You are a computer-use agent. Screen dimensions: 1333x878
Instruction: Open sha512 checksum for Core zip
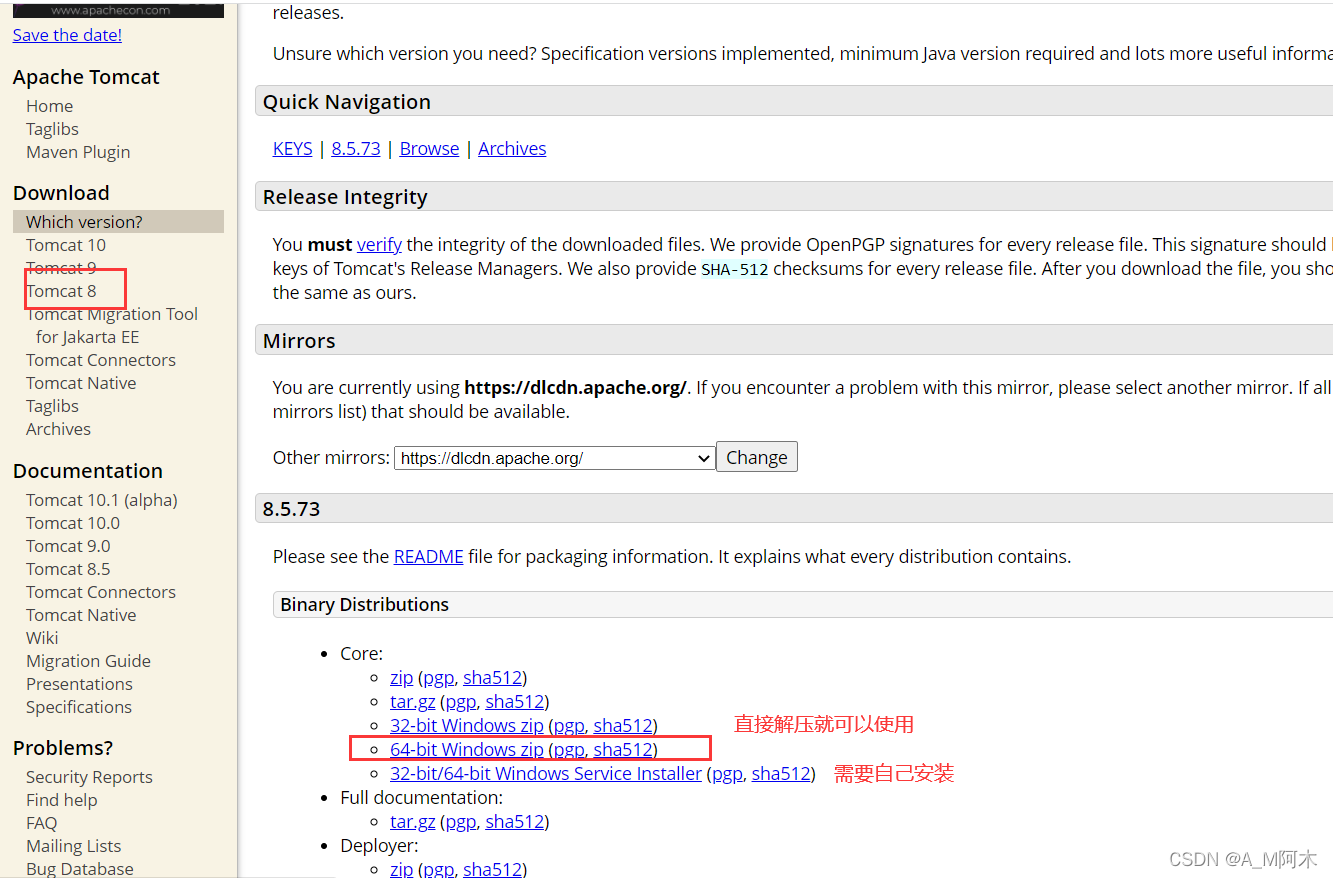492,678
